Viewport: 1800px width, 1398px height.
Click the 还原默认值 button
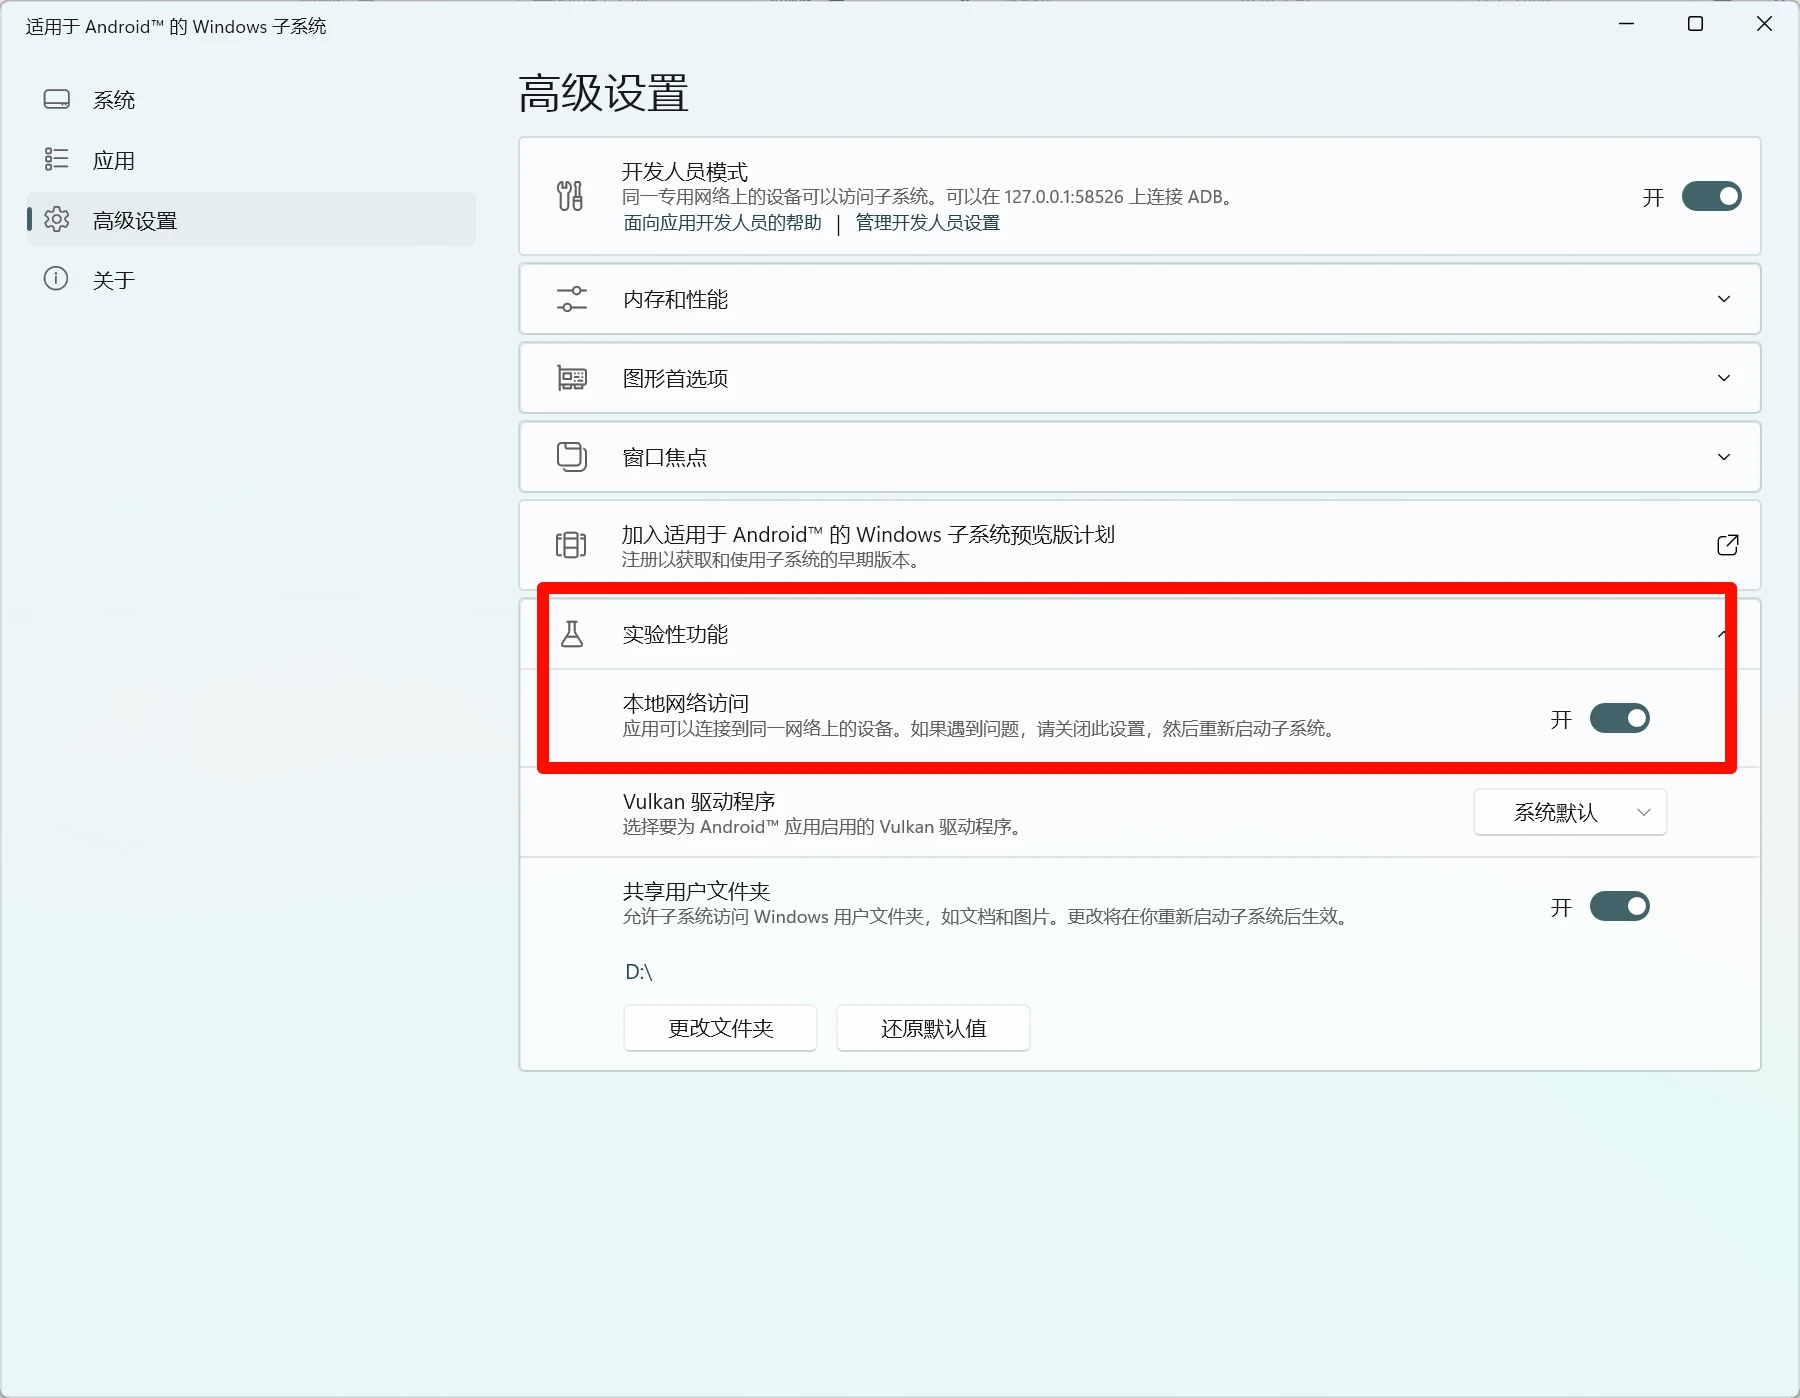point(933,1028)
